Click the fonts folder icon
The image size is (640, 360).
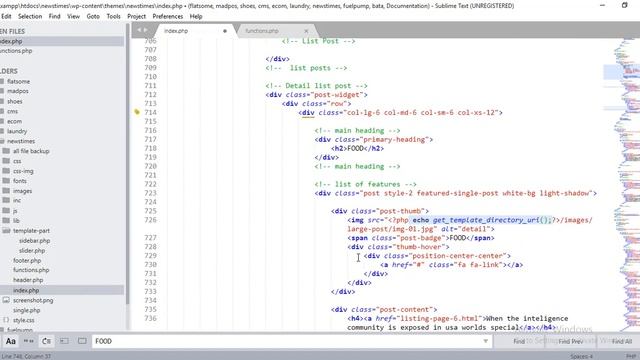click(6, 181)
